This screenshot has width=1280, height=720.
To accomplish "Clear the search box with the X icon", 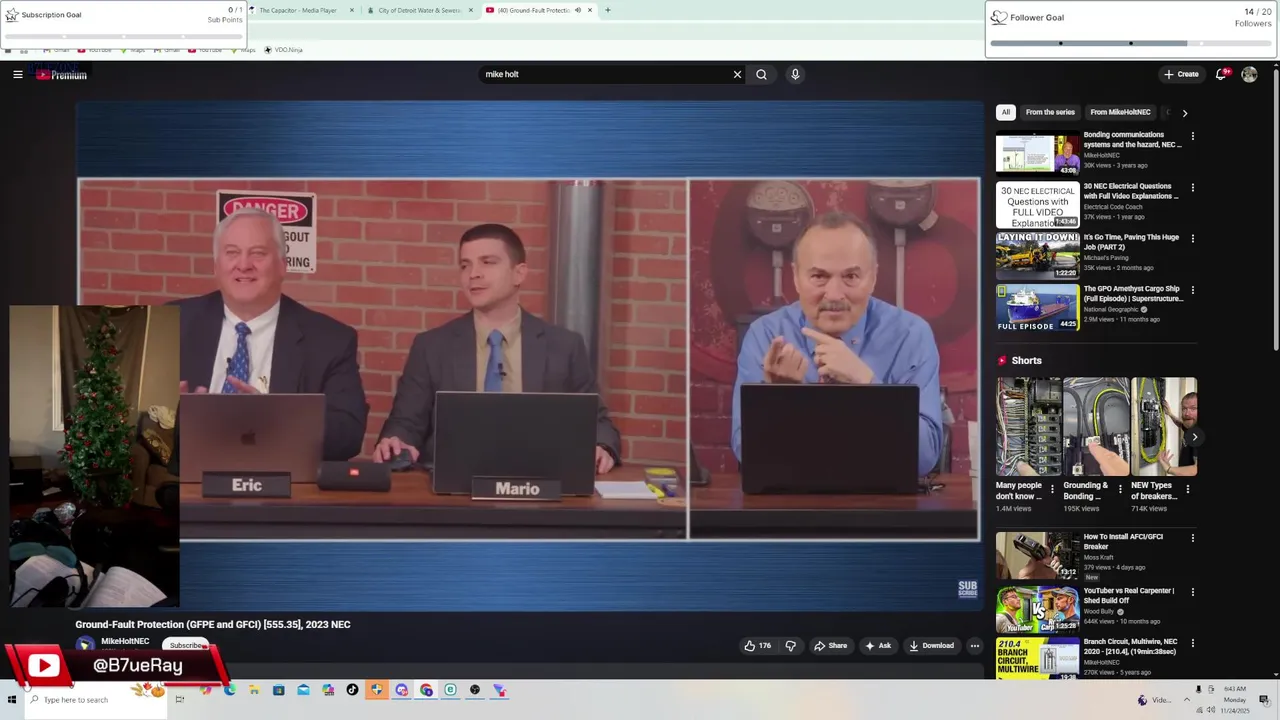I will click(x=737, y=74).
